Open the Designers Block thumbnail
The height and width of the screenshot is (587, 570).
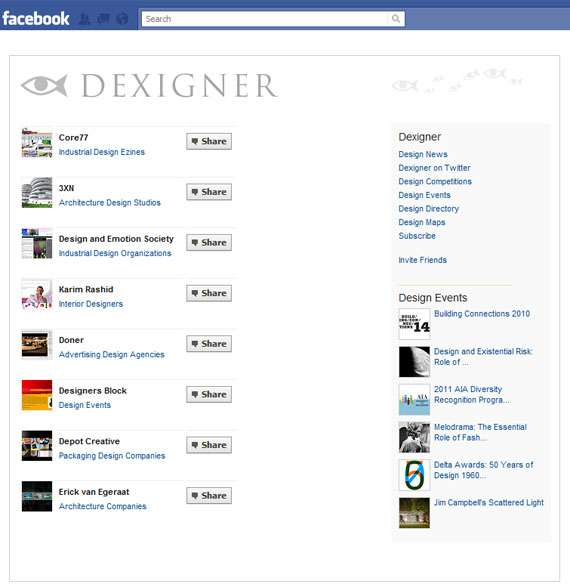37,395
